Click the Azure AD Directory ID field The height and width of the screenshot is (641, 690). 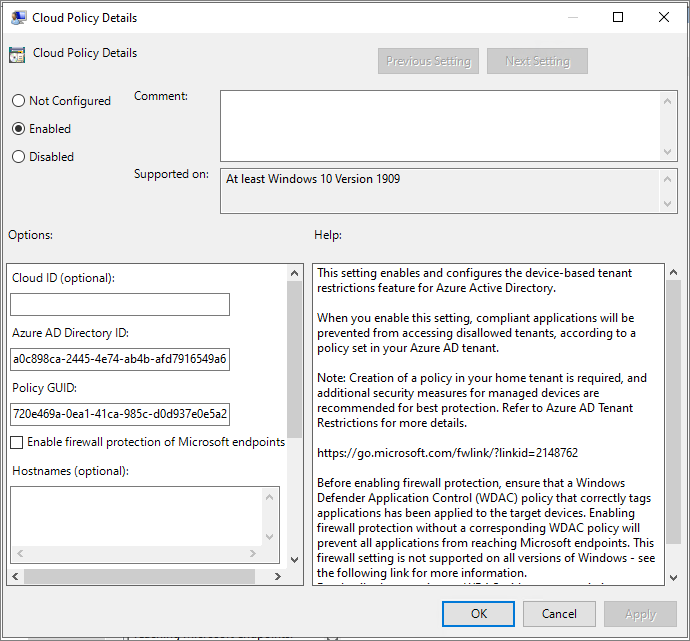[120, 359]
